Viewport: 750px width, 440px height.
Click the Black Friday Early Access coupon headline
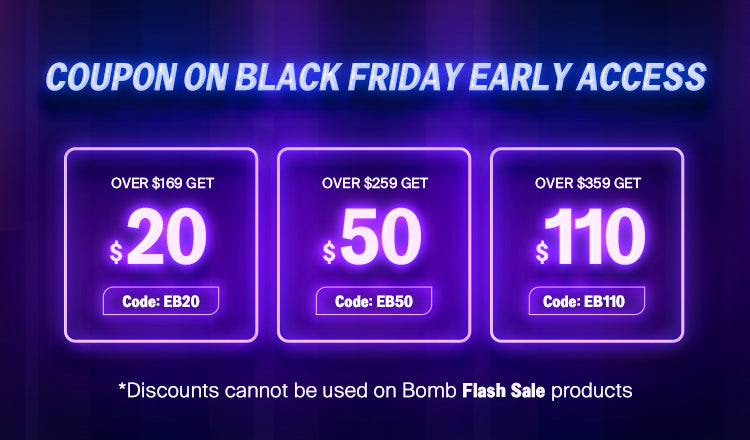374,78
